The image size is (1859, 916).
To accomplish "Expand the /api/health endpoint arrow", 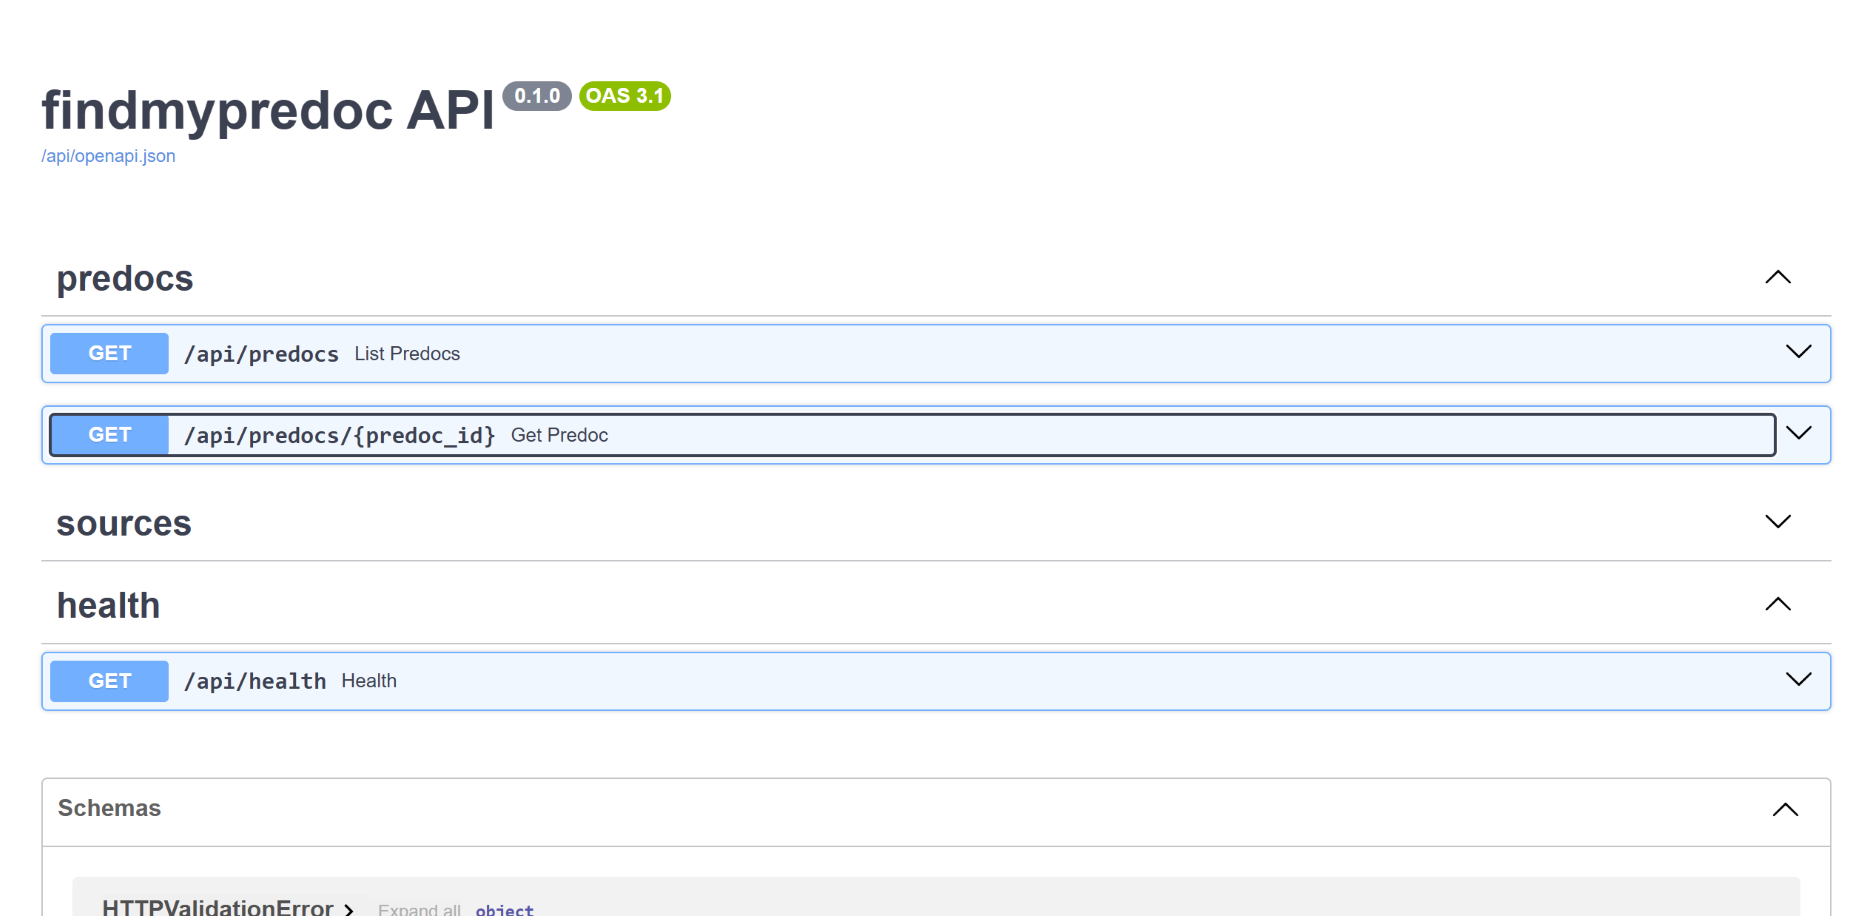I will coord(1798,680).
